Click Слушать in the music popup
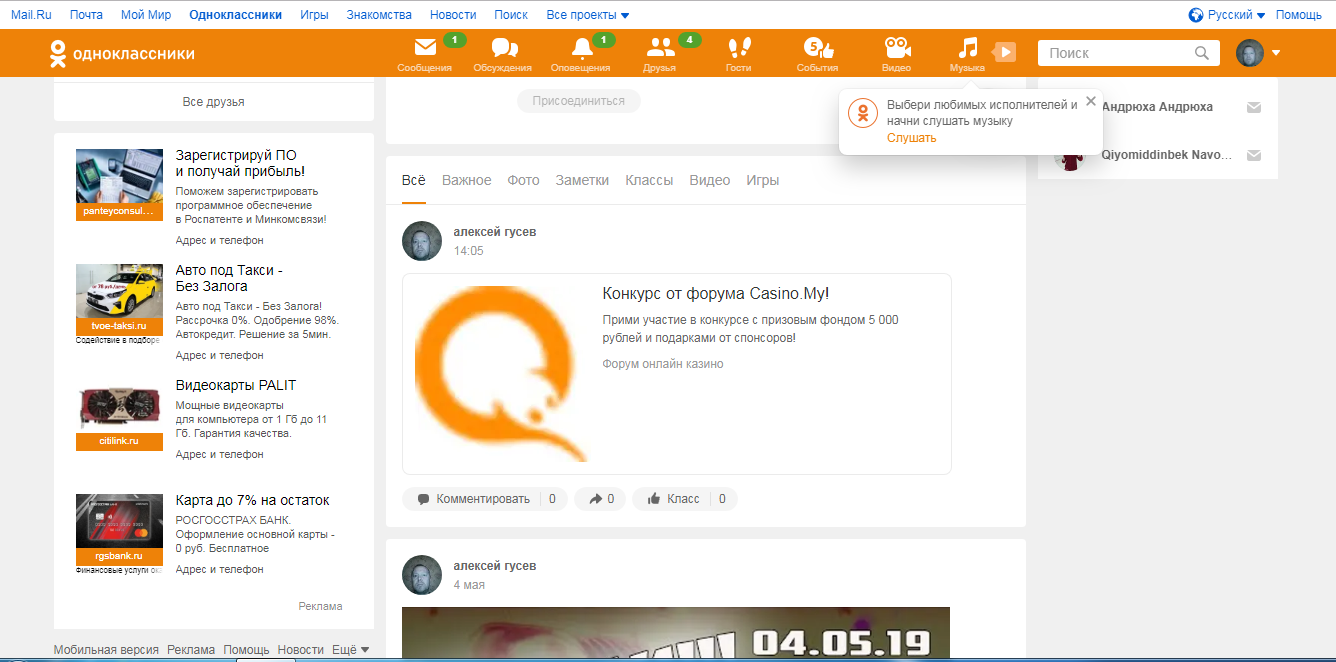The width and height of the screenshot is (1336, 662). pos(911,138)
